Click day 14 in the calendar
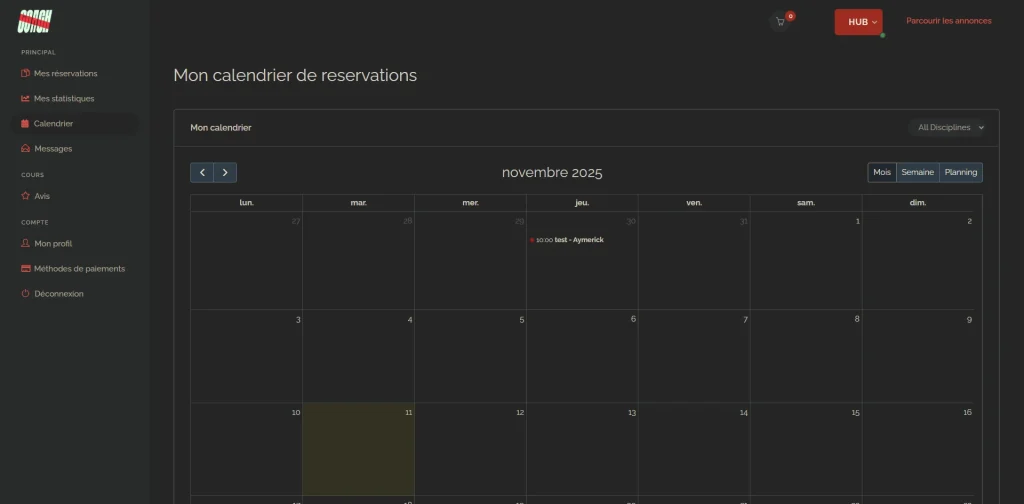Viewport: 1024px width, 504px height. tap(694, 449)
